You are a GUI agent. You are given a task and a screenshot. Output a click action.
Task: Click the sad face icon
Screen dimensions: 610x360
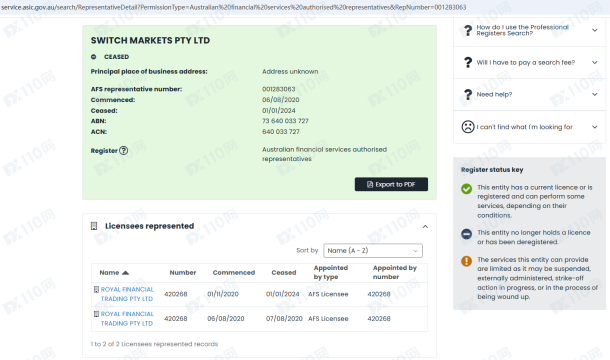coord(468,127)
